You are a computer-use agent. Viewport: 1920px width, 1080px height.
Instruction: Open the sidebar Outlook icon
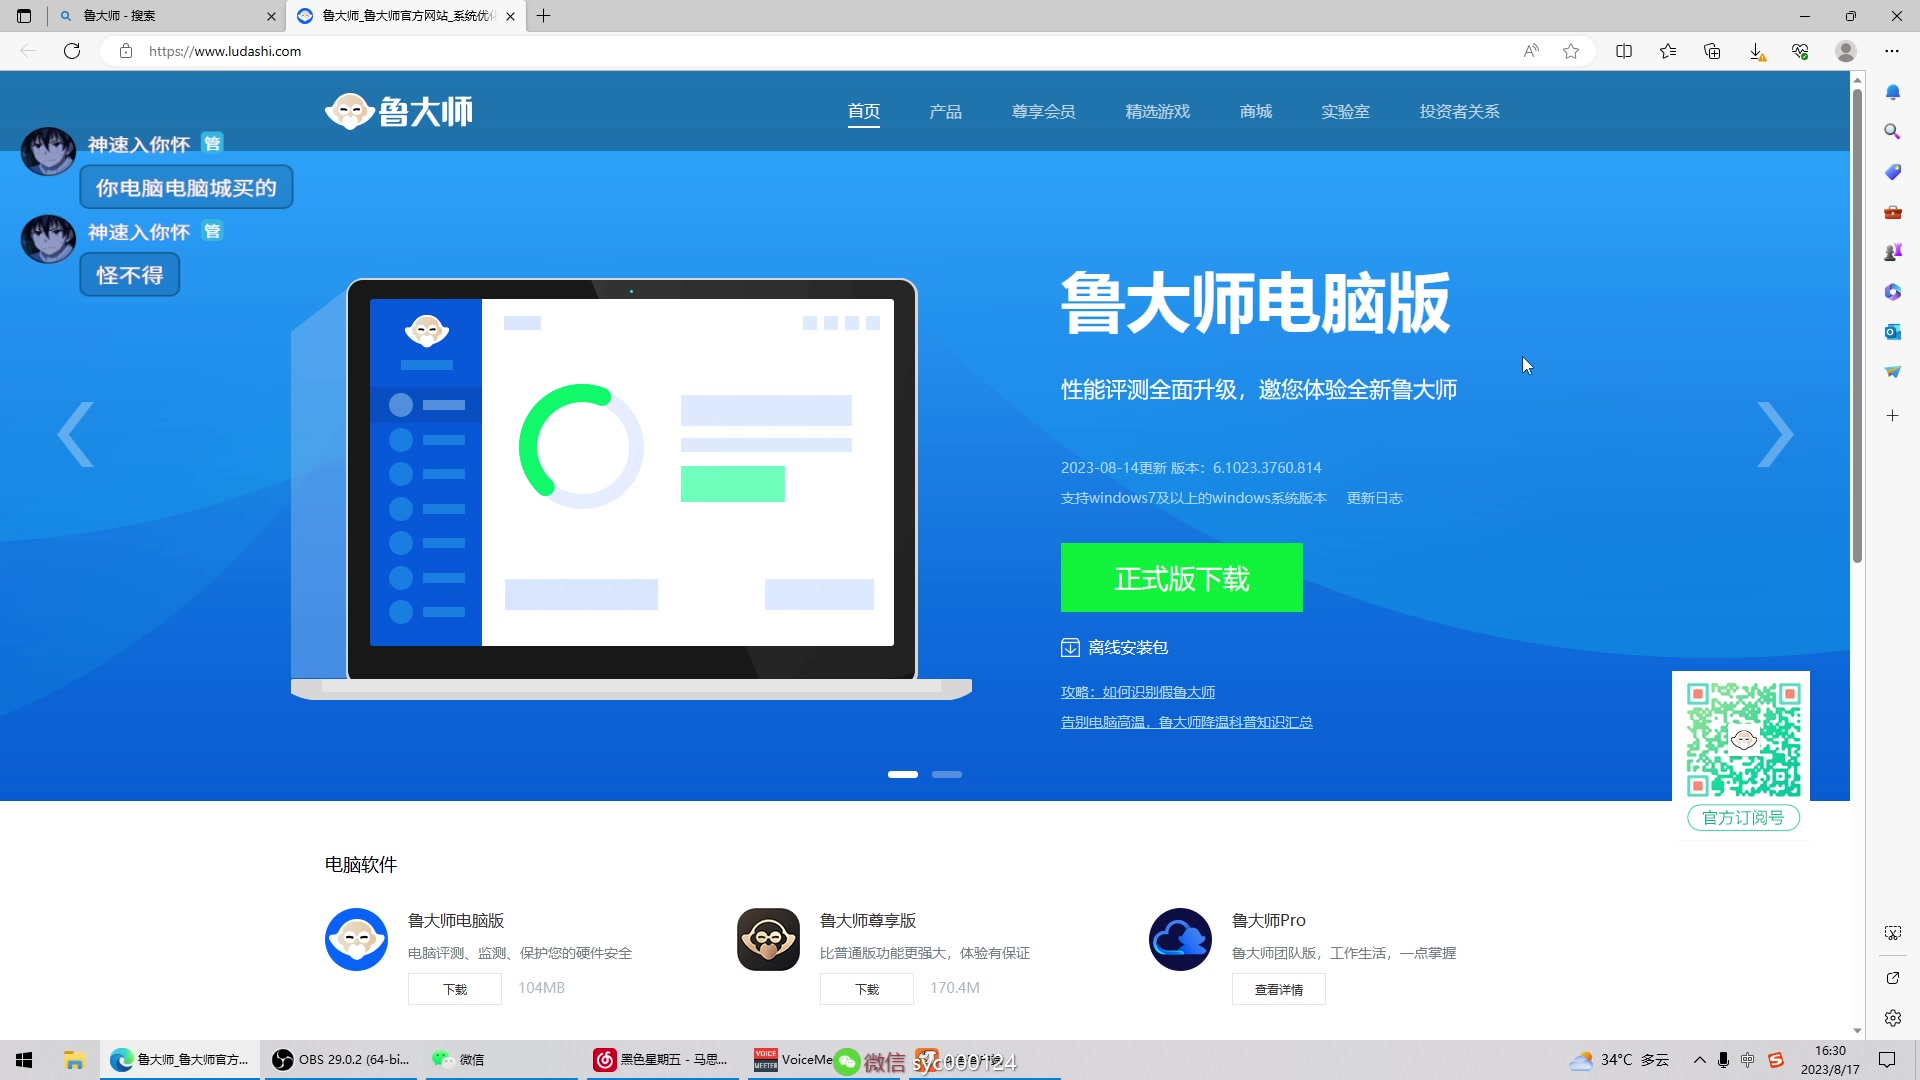click(1893, 332)
